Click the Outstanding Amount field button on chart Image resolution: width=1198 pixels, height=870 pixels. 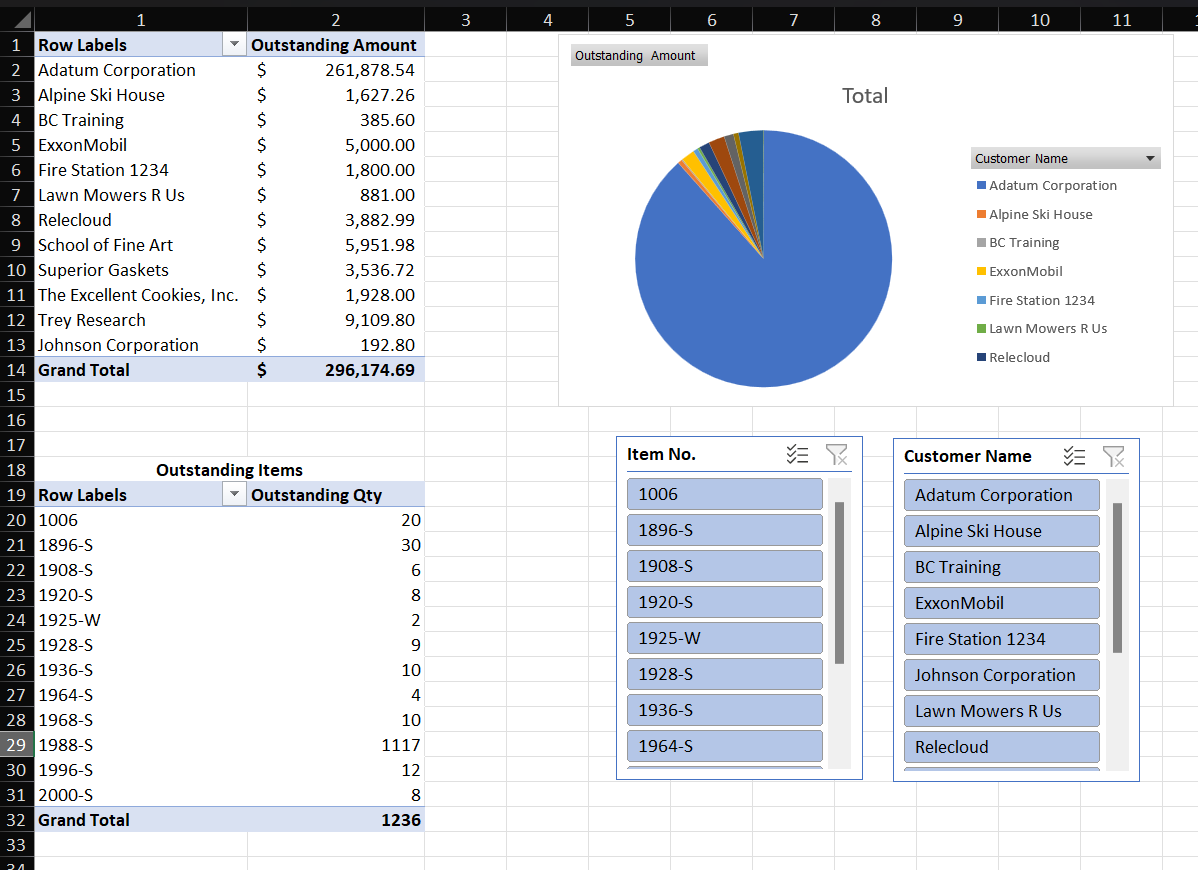point(638,55)
